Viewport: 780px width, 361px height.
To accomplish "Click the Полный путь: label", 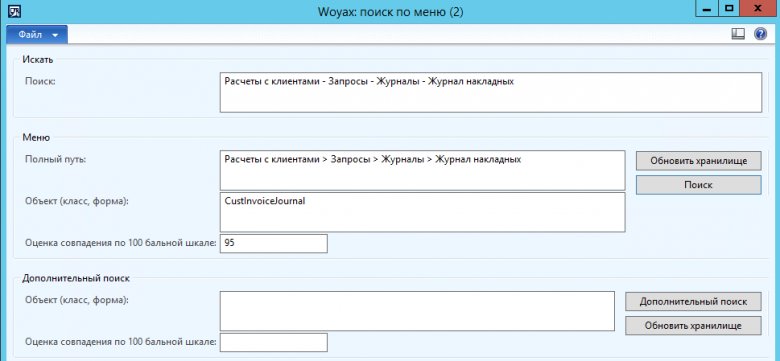I will [56, 159].
